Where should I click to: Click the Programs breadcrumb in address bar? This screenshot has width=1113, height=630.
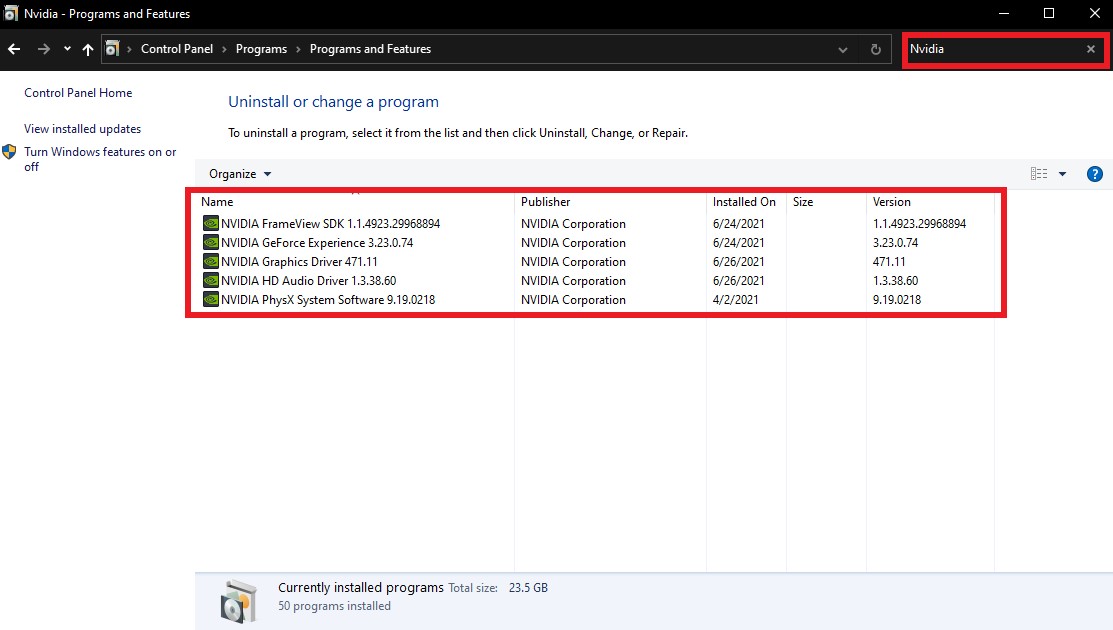[261, 49]
